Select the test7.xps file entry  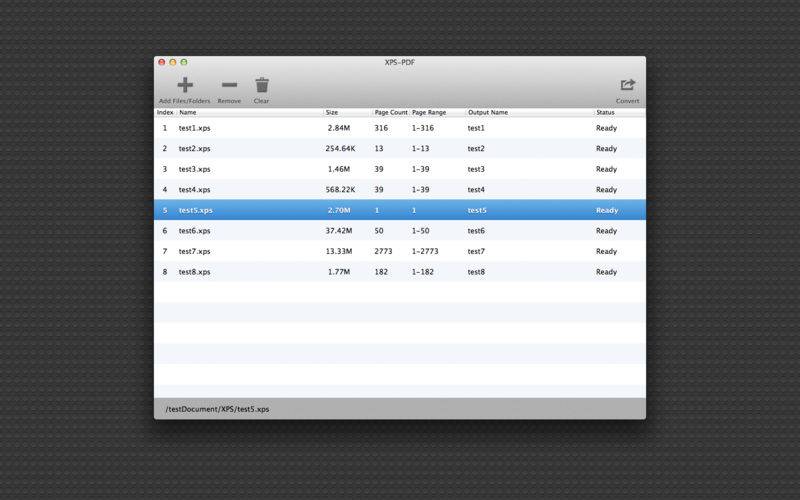coord(195,251)
